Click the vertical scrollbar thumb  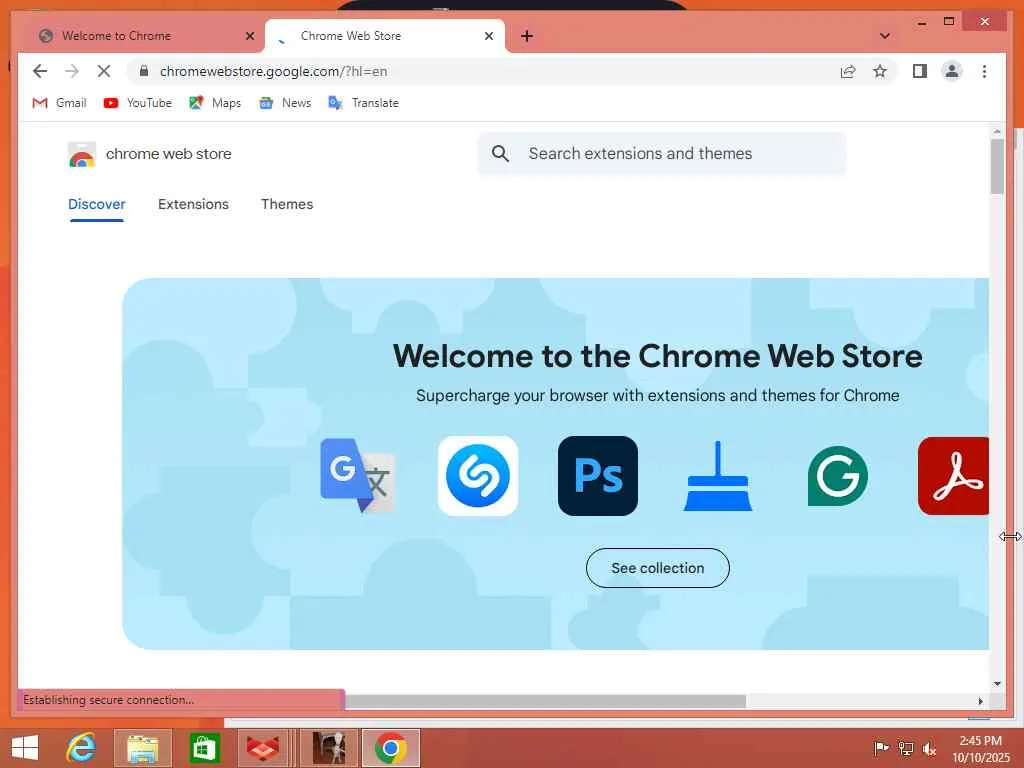point(997,167)
